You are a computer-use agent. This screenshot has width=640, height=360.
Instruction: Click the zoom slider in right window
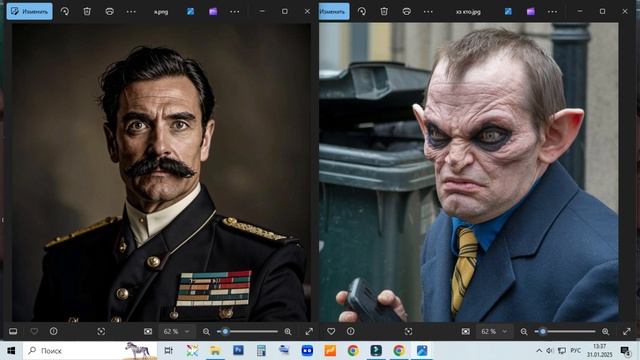click(x=565, y=331)
